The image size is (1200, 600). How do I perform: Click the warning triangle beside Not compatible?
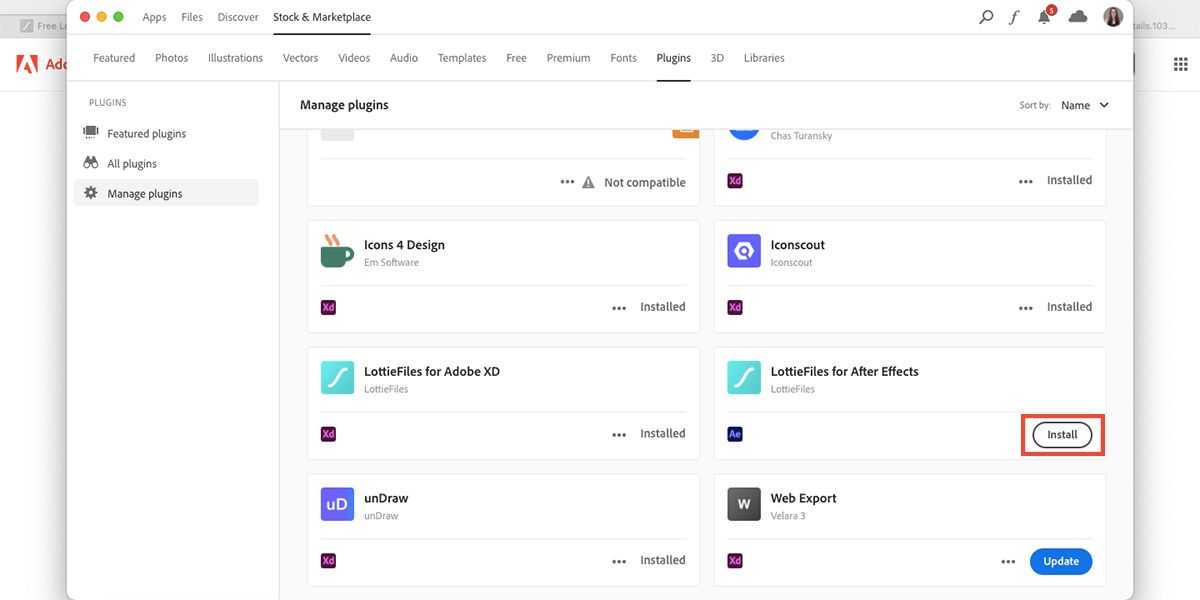pos(588,182)
